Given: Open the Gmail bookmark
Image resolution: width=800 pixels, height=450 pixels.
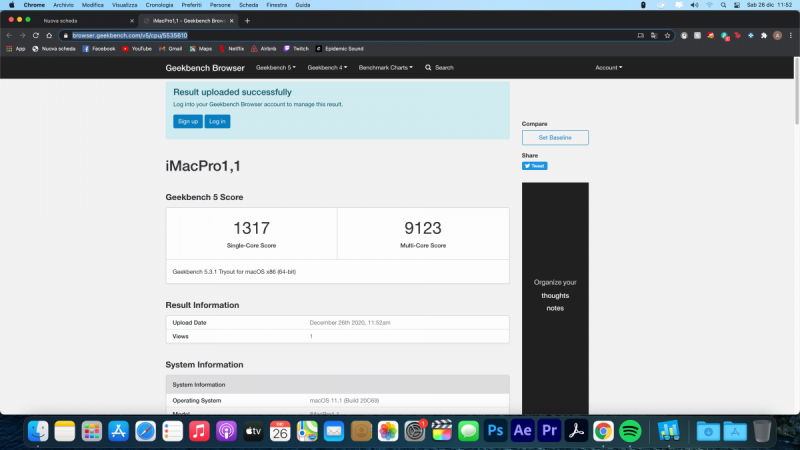Looking at the screenshot, I should [x=170, y=49].
